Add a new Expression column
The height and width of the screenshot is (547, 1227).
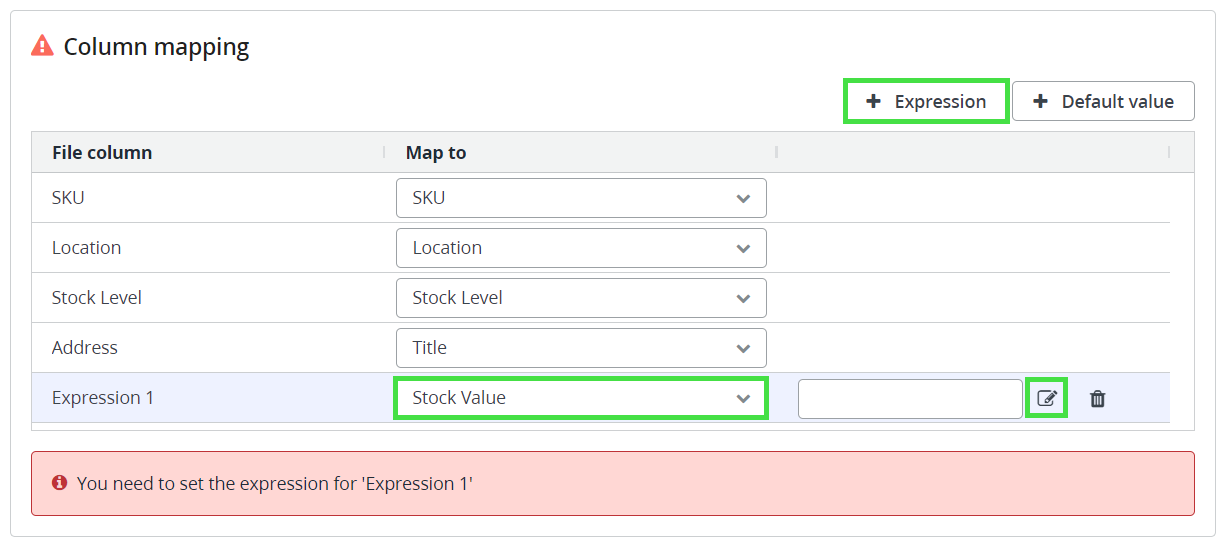[926, 101]
